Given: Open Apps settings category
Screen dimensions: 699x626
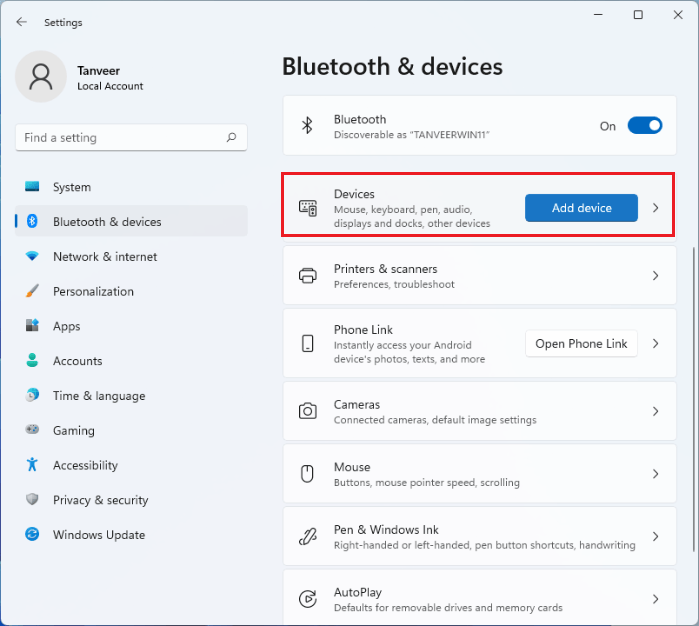Looking at the screenshot, I should pyautogui.click(x=131, y=326).
